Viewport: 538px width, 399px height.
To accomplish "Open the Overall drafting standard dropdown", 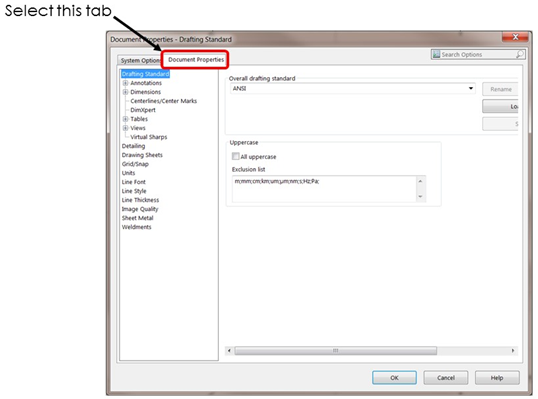I will (353, 89).
